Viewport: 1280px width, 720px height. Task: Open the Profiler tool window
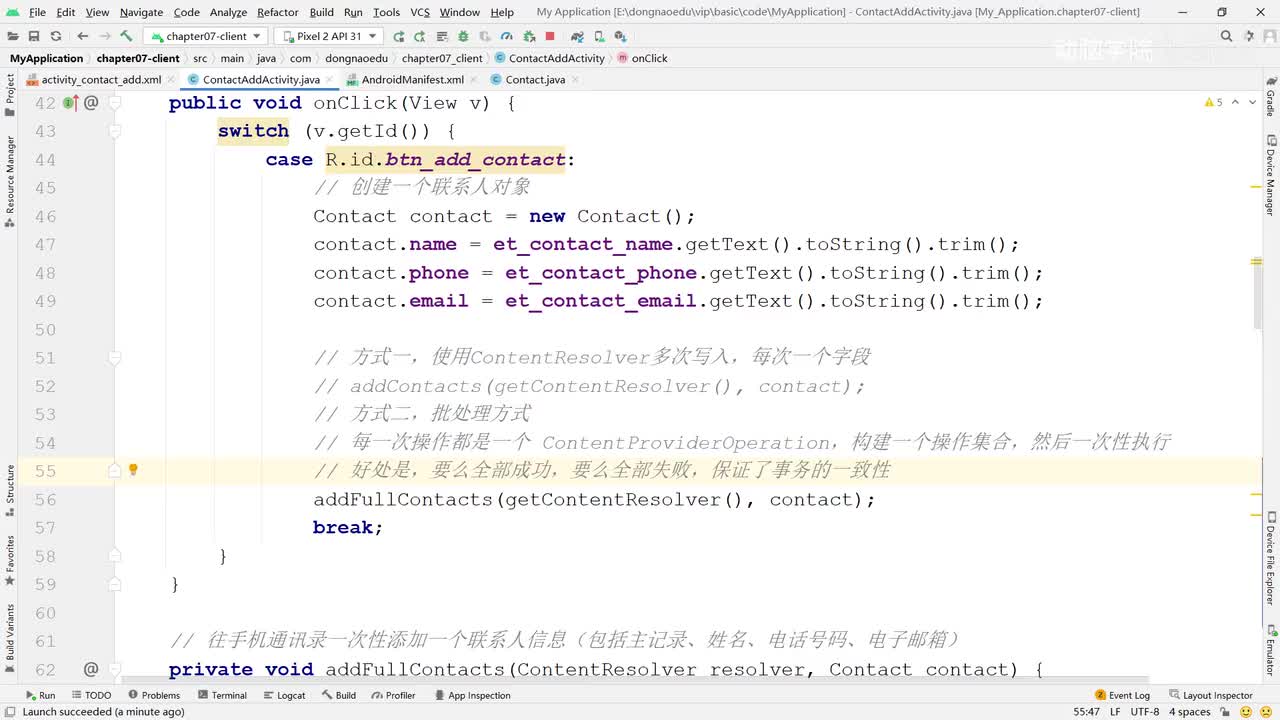pyautogui.click(x=393, y=695)
